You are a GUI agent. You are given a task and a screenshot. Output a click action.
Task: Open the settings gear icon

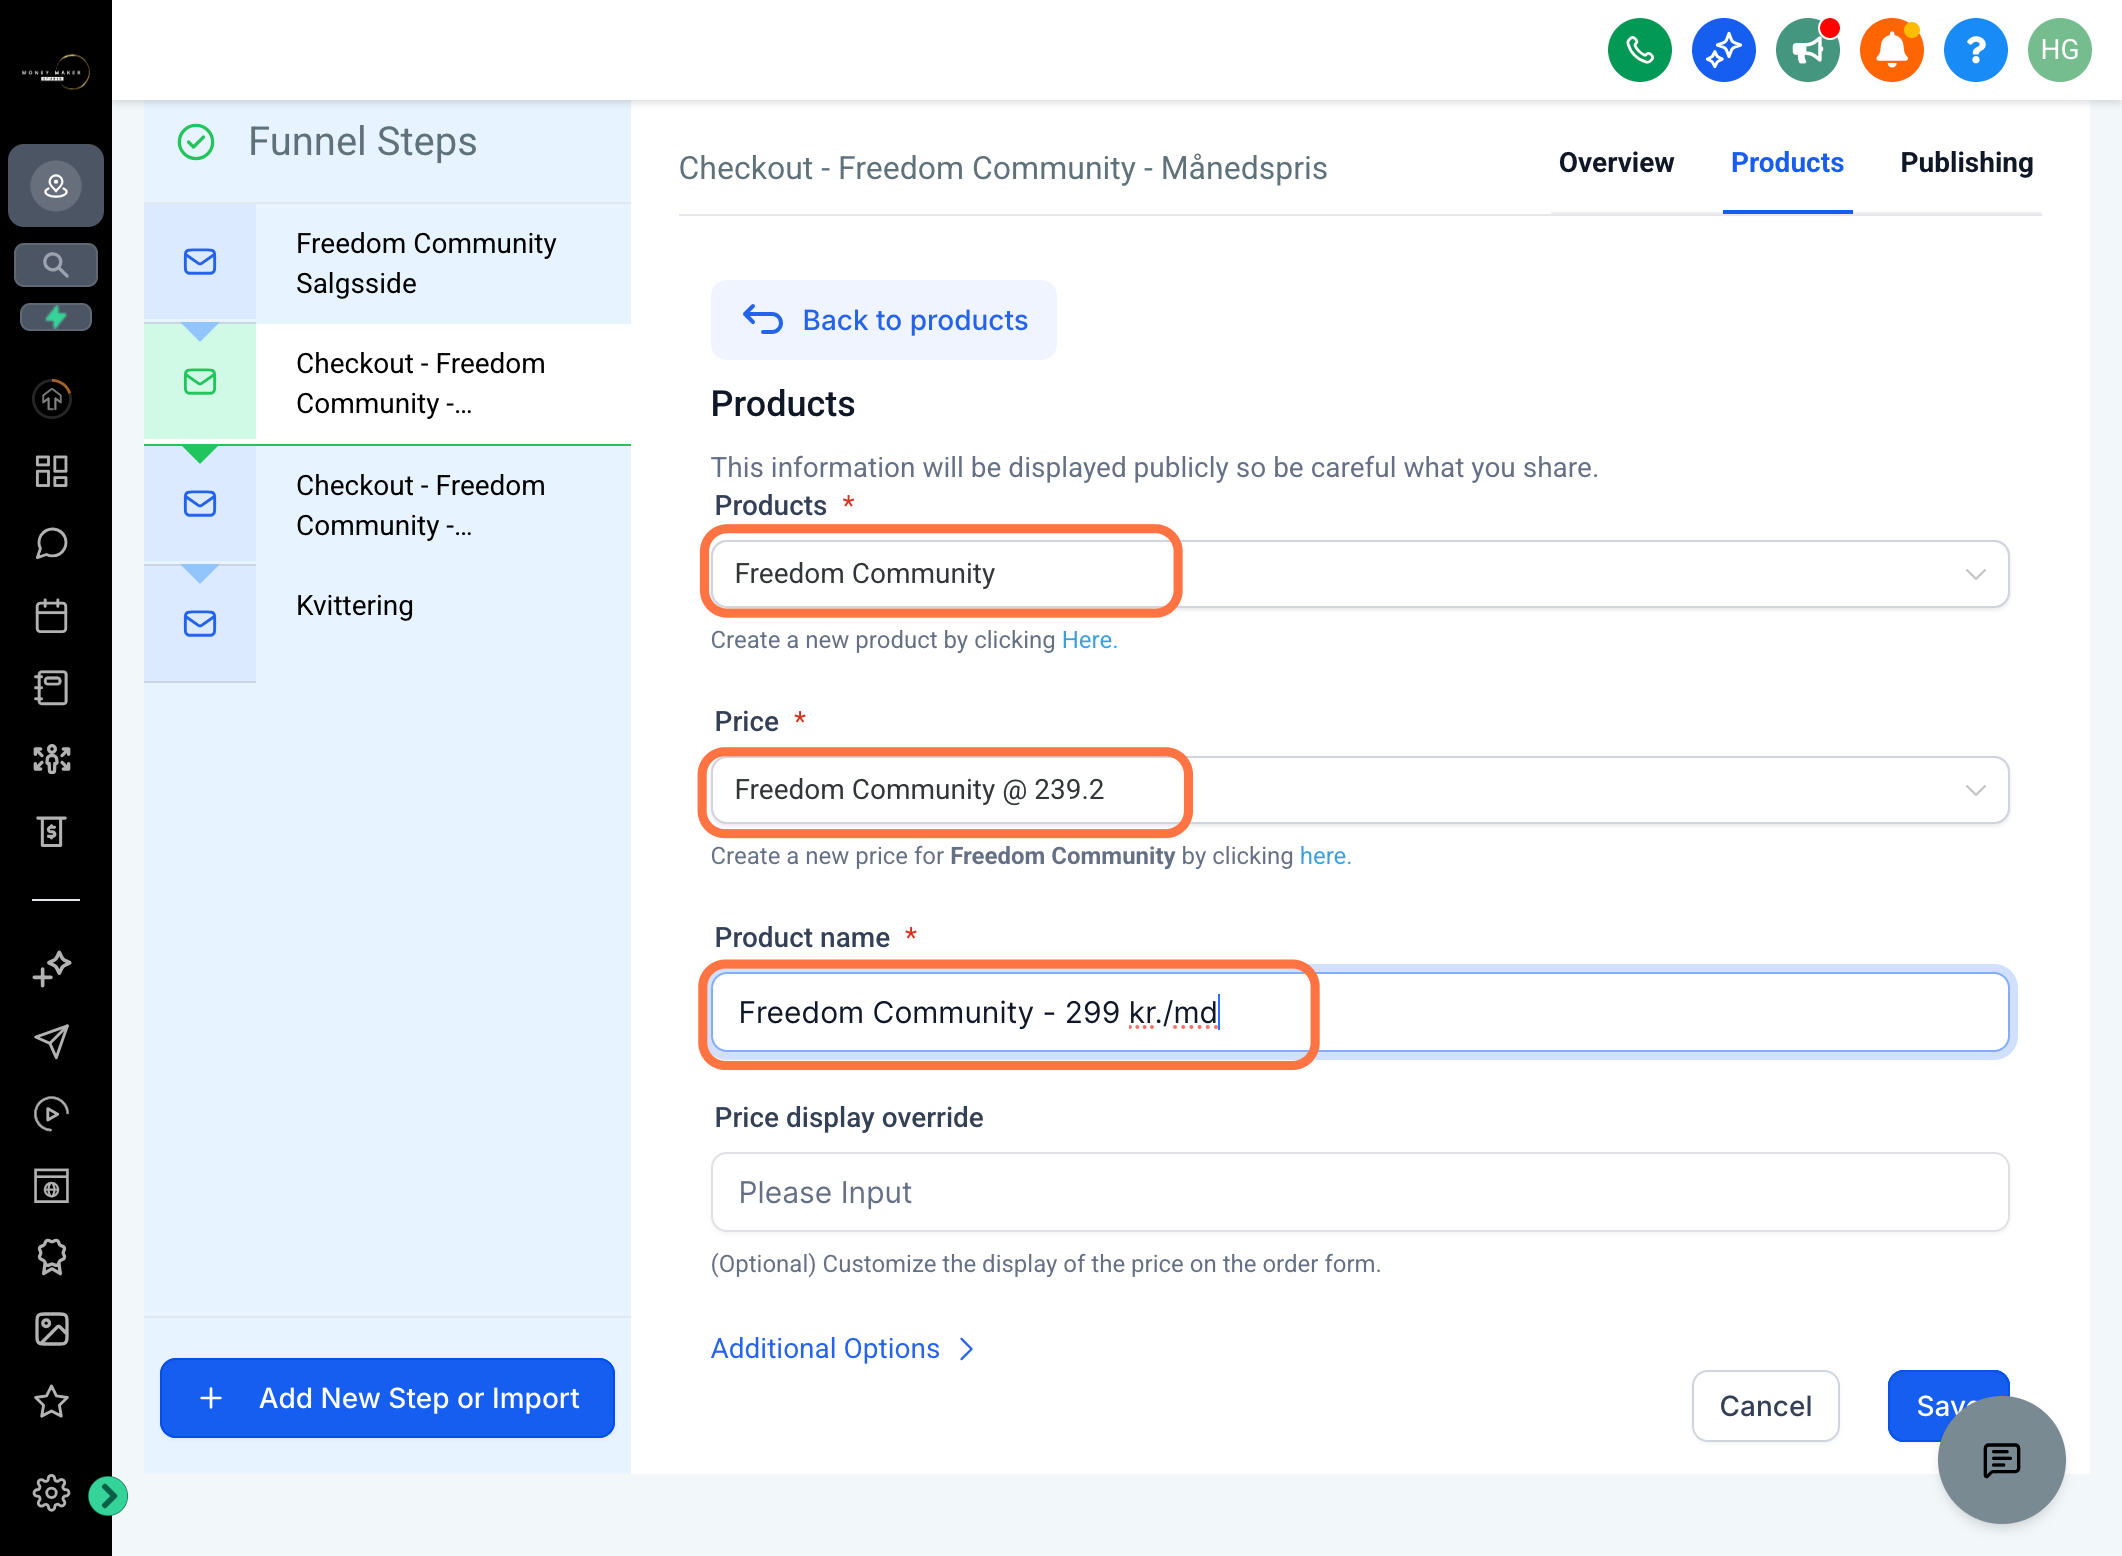click(x=52, y=1493)
